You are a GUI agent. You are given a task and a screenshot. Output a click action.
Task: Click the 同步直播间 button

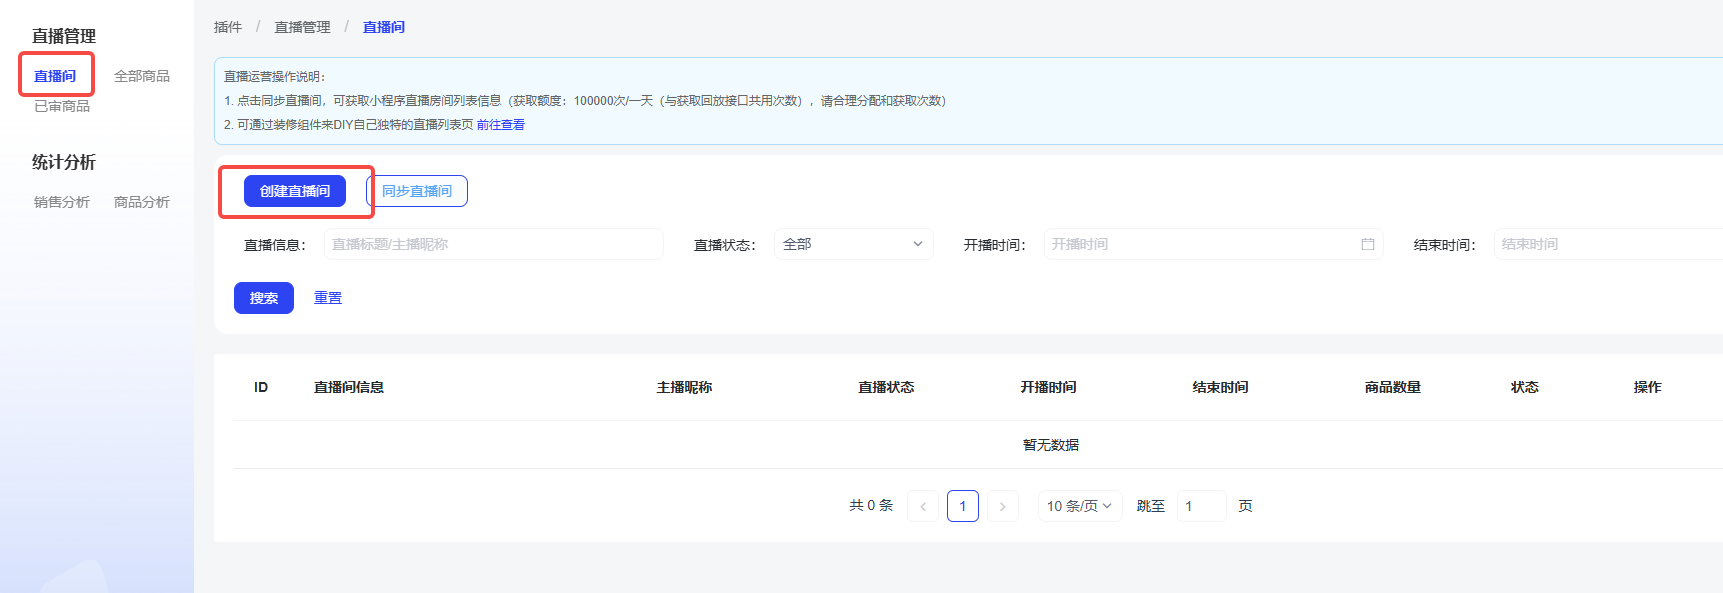pos(417,191)
